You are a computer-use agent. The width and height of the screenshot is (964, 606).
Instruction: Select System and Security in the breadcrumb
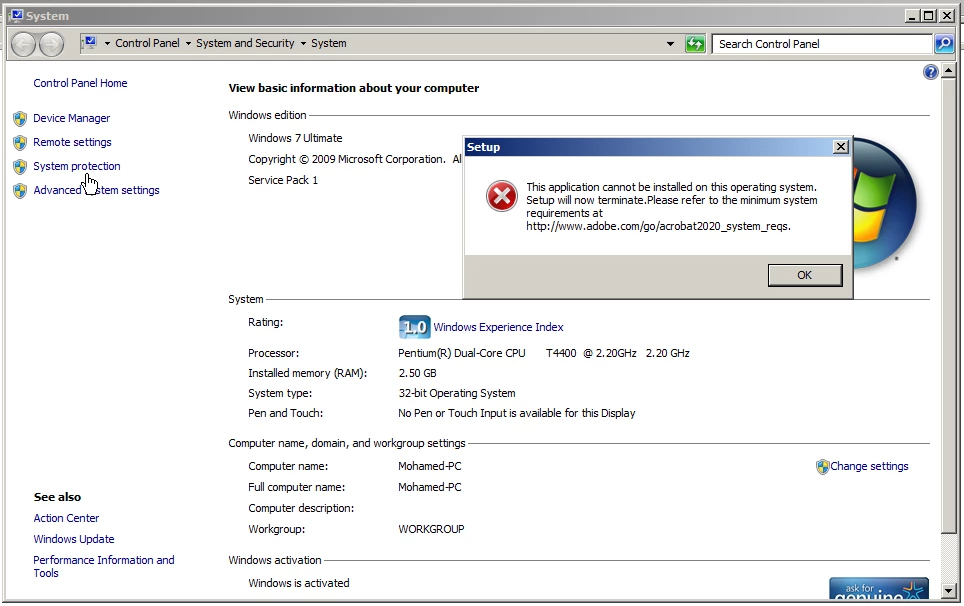click(245, 43)
